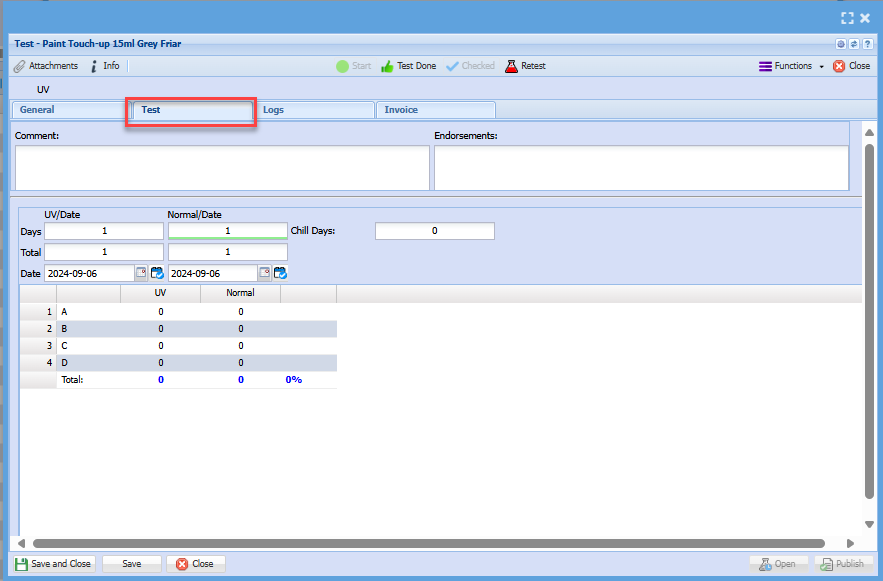Click the Info toolbar icon
883x581 pixels.
pos(94,66)
